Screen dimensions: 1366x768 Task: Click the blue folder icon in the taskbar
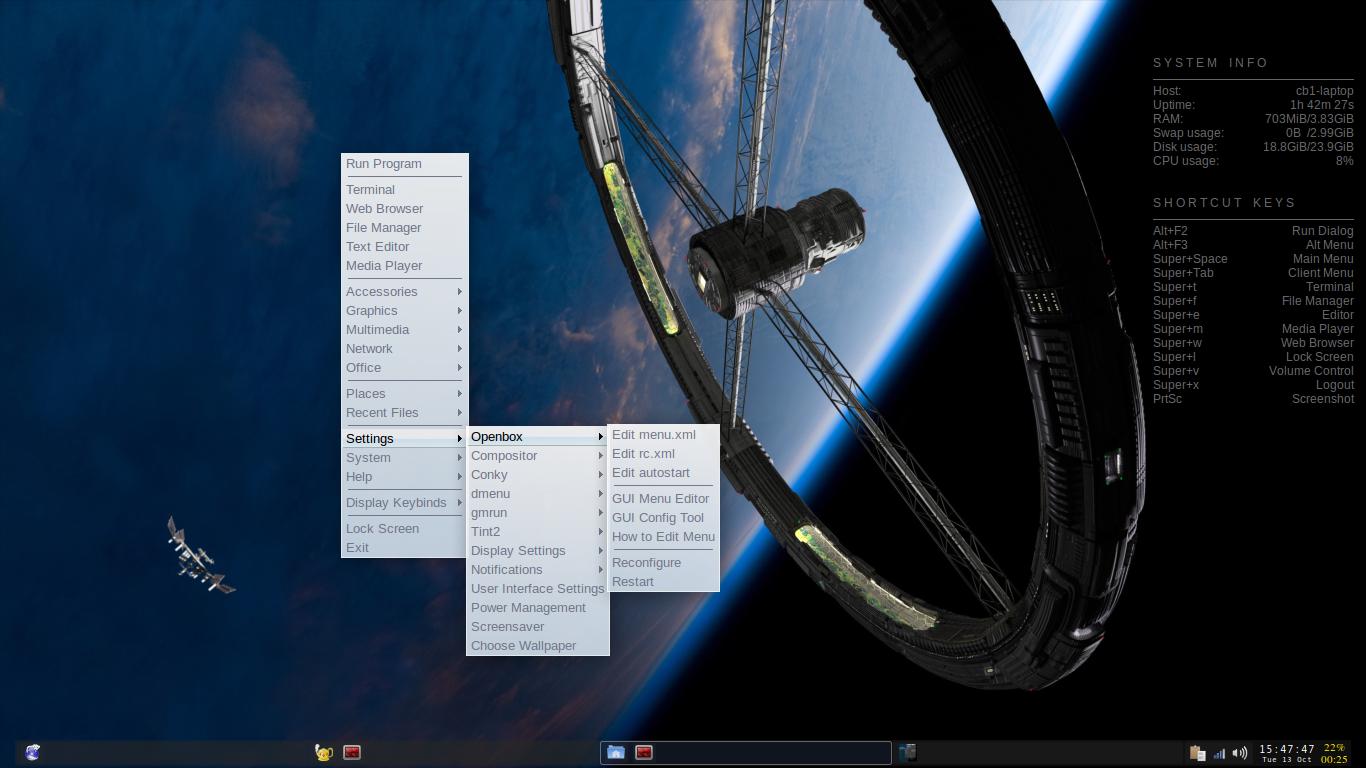coord(616,752)
